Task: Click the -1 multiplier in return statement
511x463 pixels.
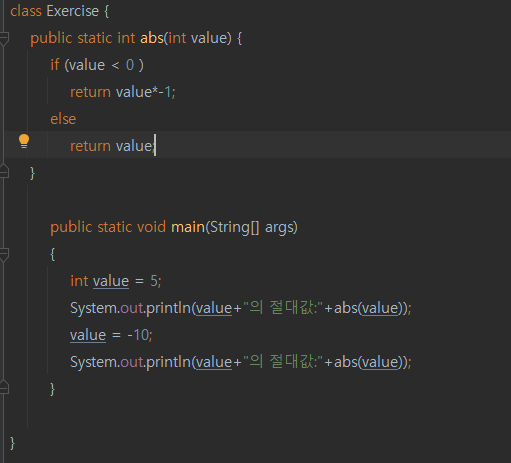Action: [165, 92]
